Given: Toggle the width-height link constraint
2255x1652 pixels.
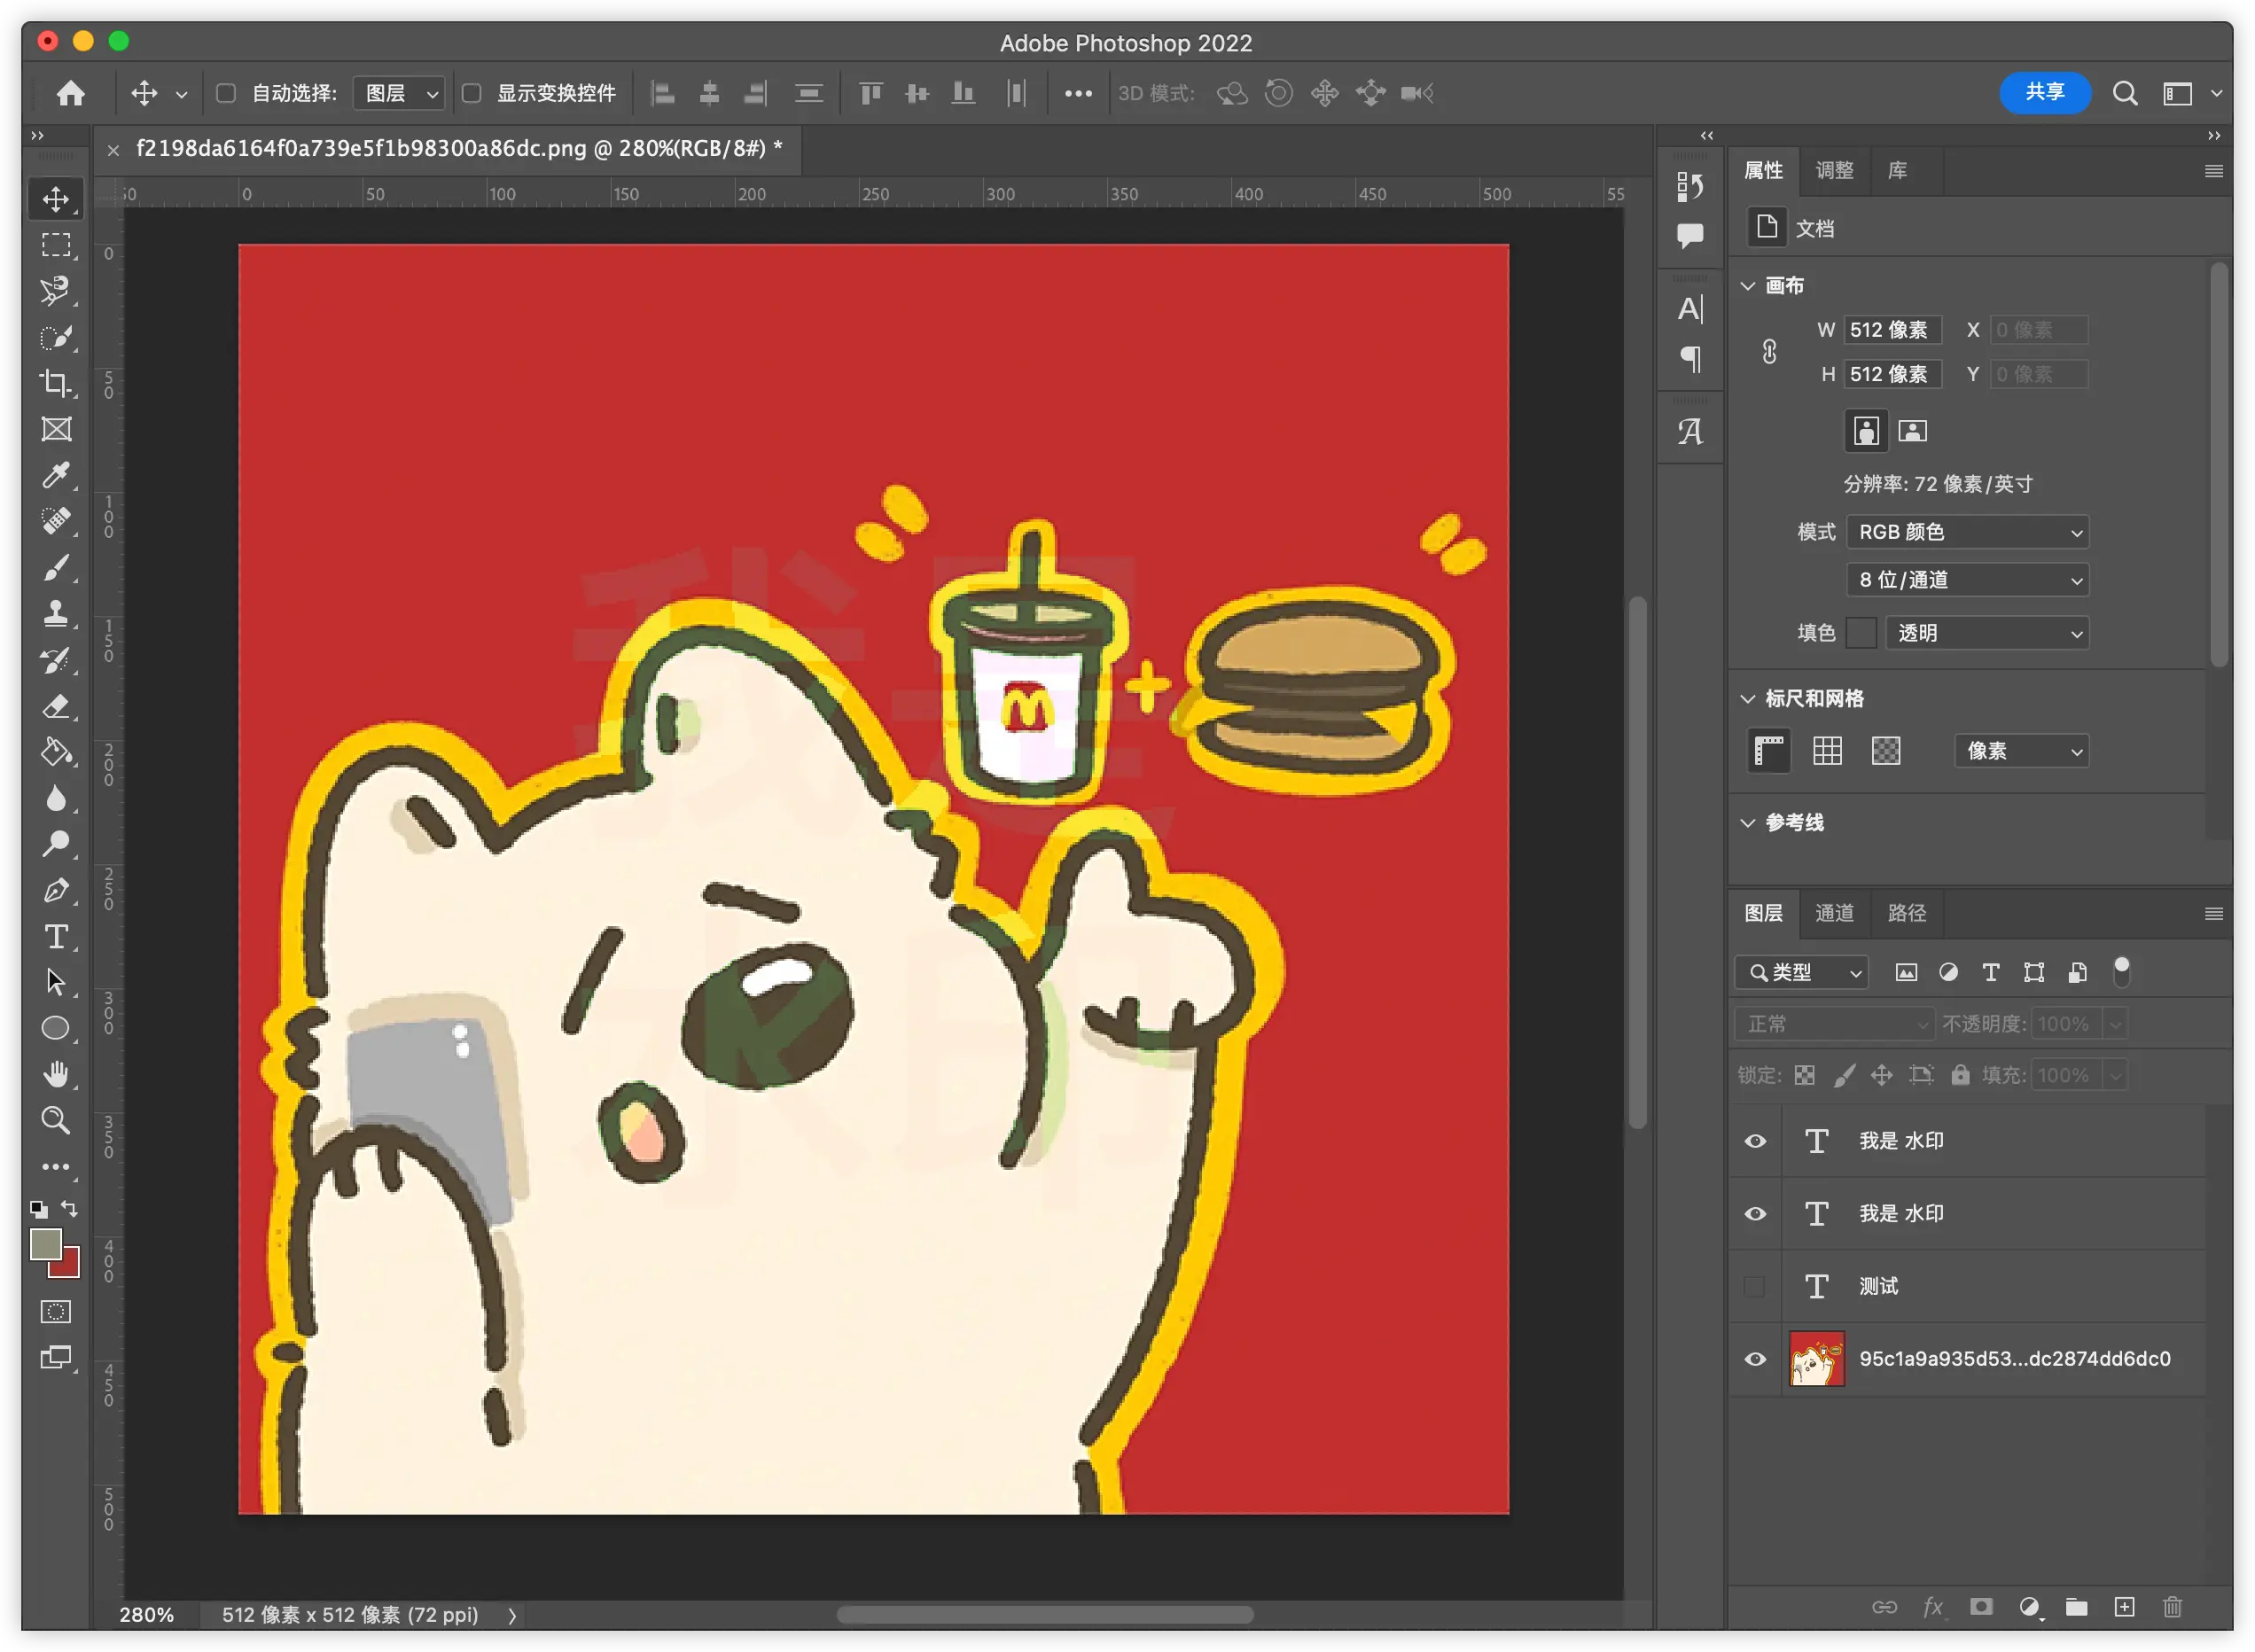Looking at the screenshot, I should [1769, 352].
